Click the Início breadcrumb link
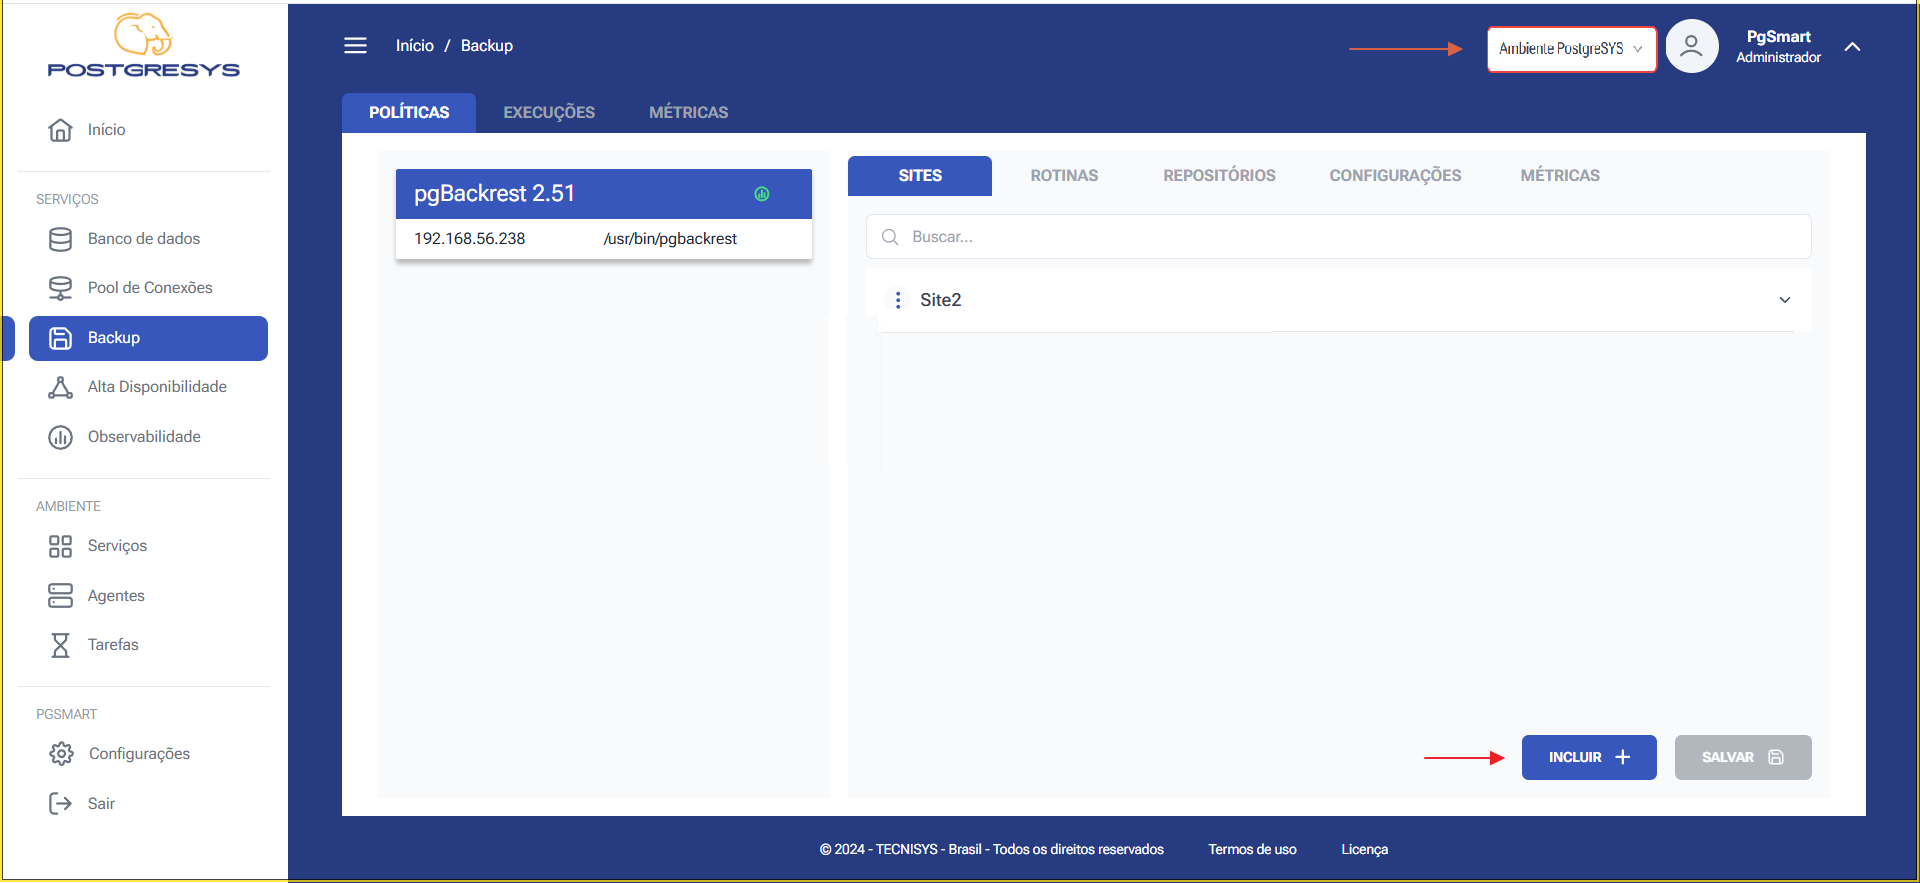Screen dimensions: 1920x883 [414, 46]
